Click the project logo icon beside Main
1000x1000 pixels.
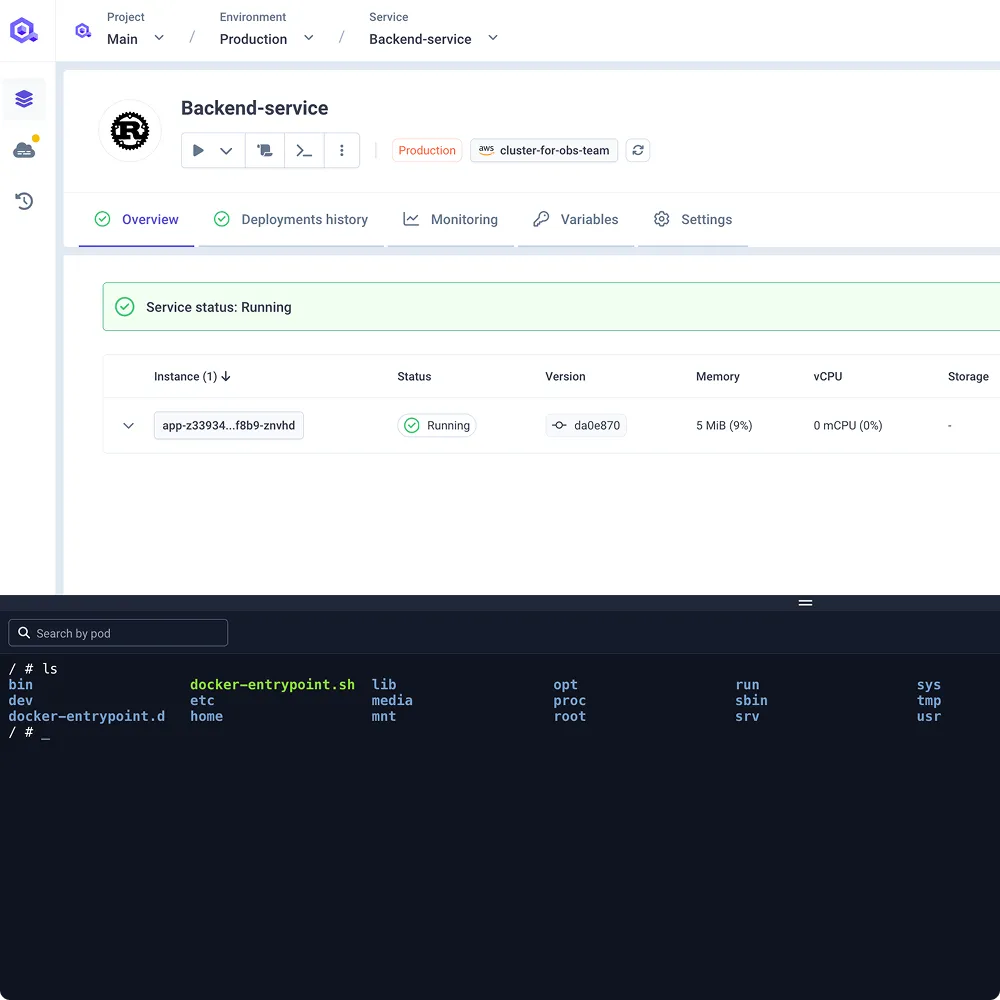[83, 31]
